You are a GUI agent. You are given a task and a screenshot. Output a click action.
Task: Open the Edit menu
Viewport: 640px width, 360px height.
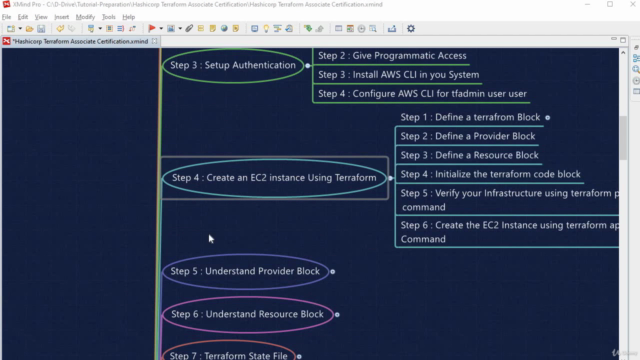pyautogui.click(x=23, y=17)
